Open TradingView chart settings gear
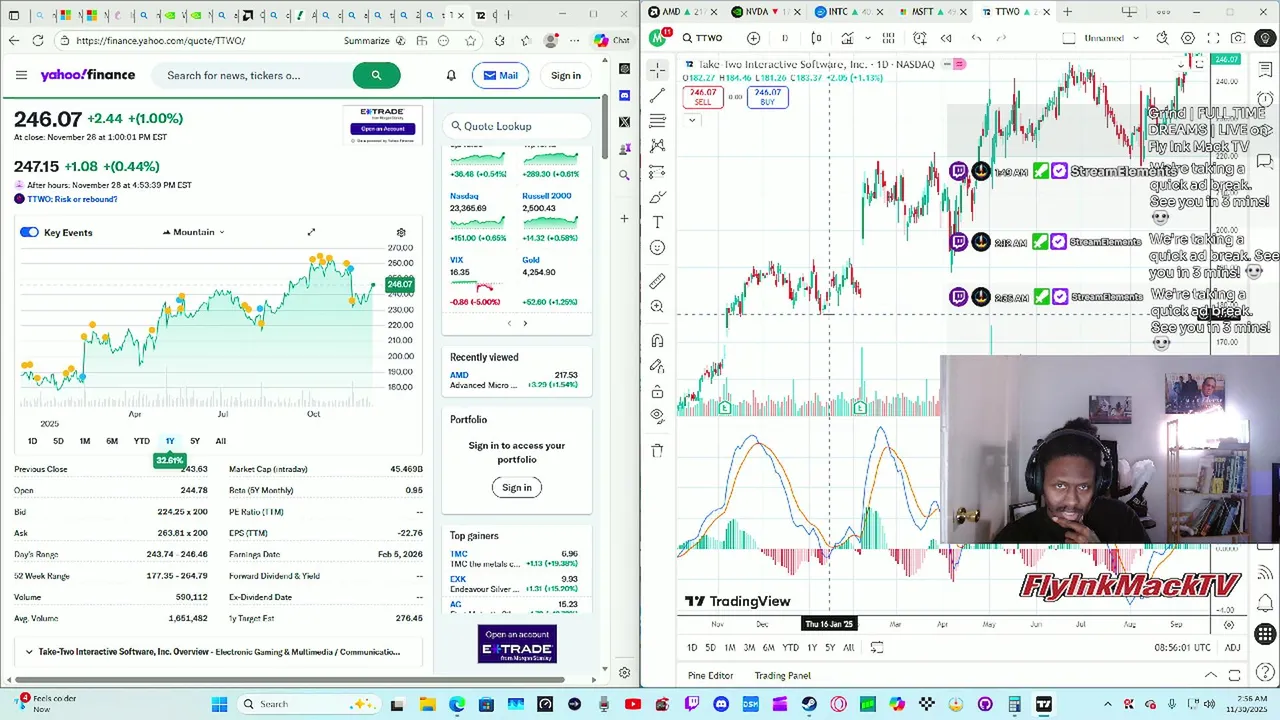This screenshot has height=720, width=1280. 1188,38
